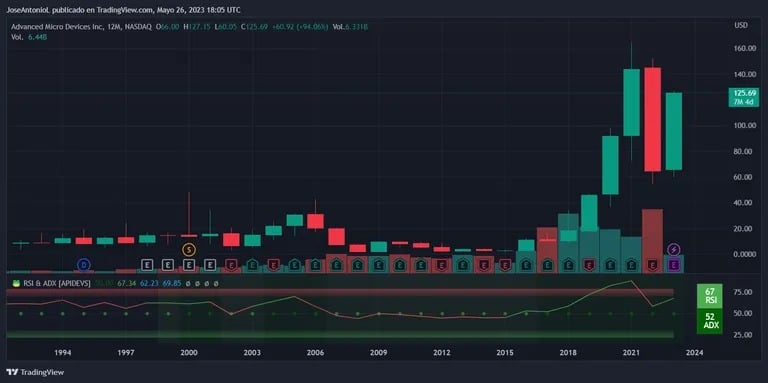Image resolution: width=768 pixels, height=383 pixels.
Task: Click the Advanced Micro Devices Inc symbol title
Action: tap(57, 26)
